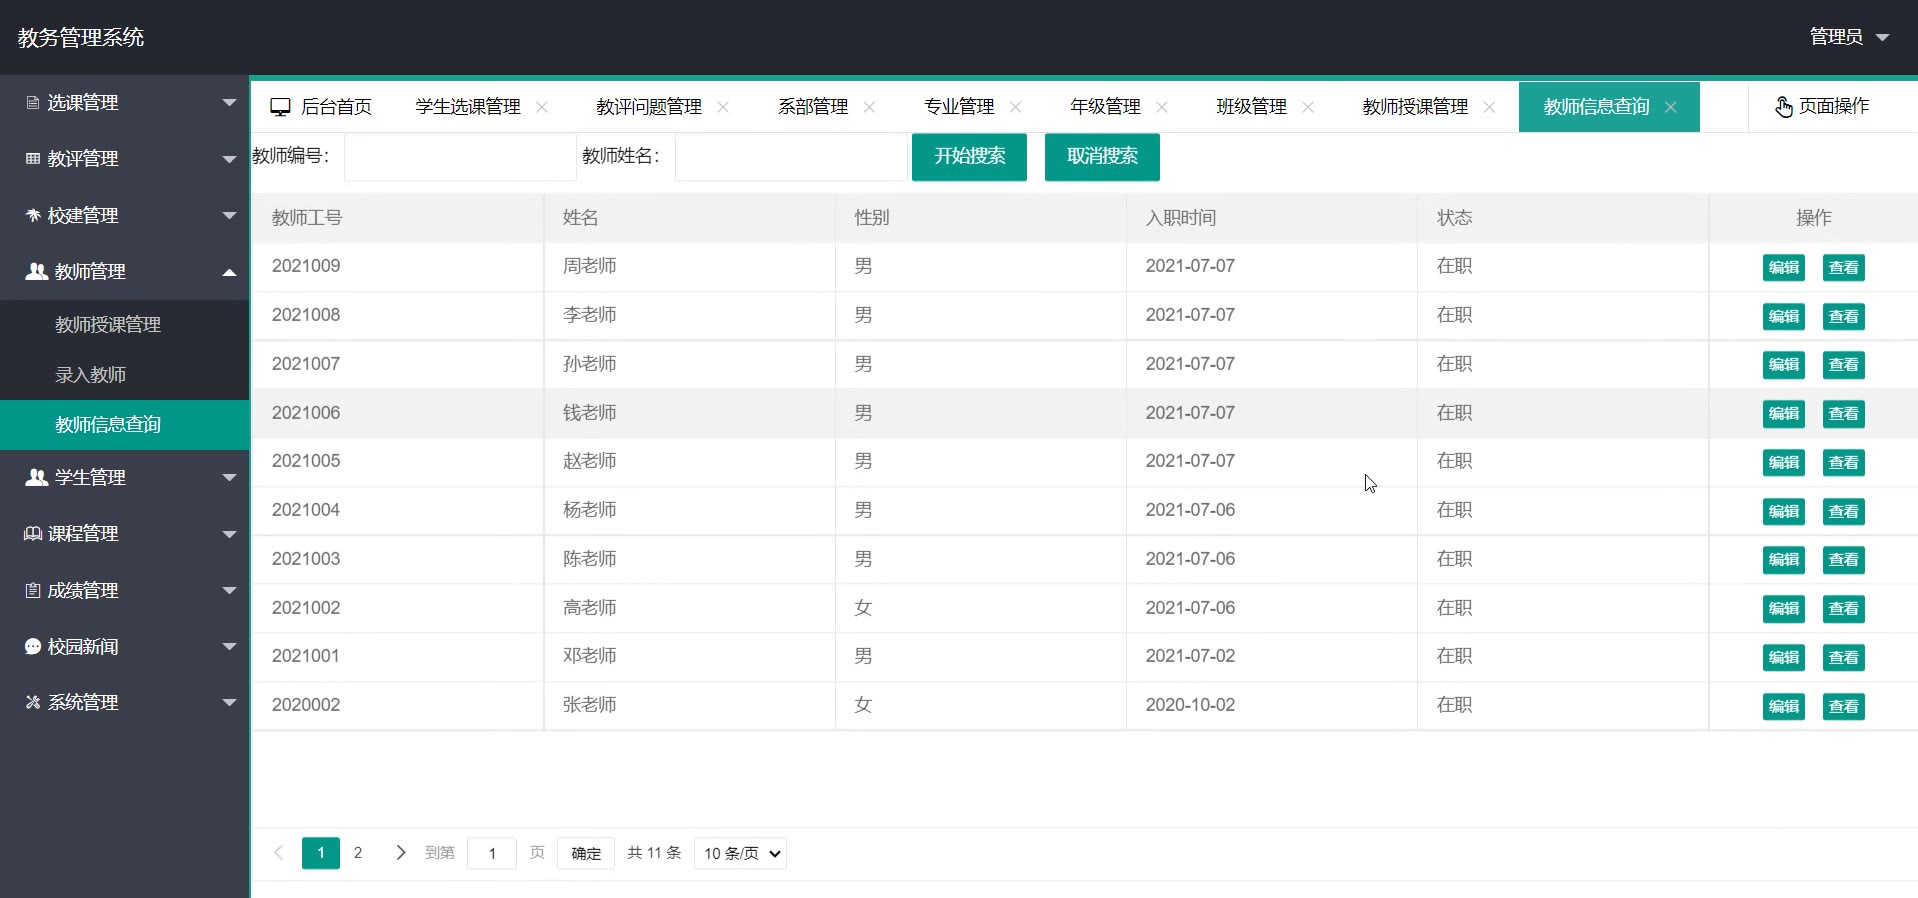Switch to the 专业管理 tab

958,107
